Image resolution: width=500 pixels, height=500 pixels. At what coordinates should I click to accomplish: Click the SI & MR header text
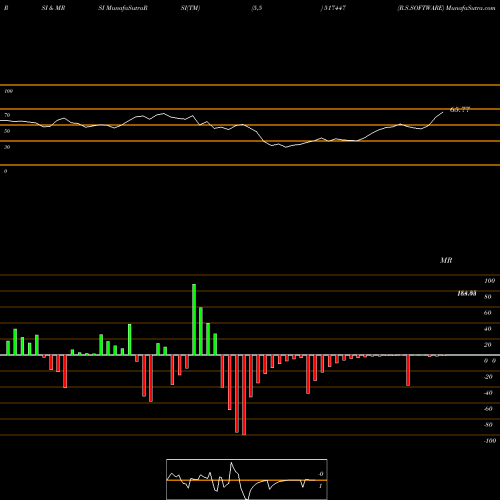[x=53, y=8]
